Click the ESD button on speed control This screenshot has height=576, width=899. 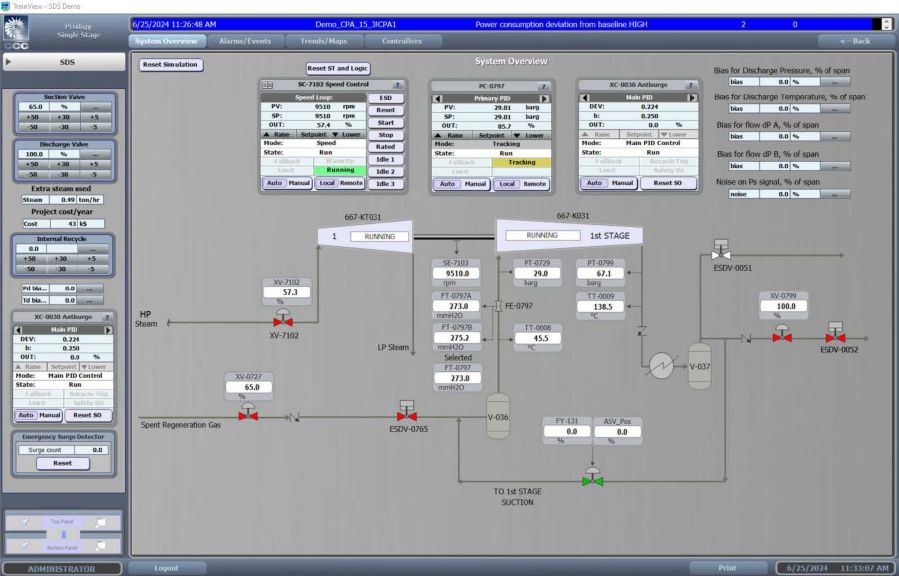pos(385,98)
